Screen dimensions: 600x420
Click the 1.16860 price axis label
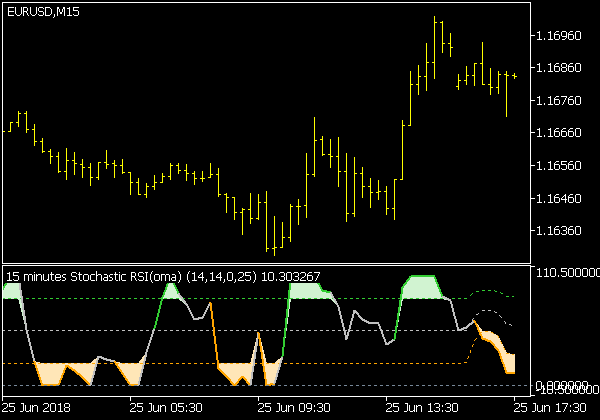[x=559, y=68]
